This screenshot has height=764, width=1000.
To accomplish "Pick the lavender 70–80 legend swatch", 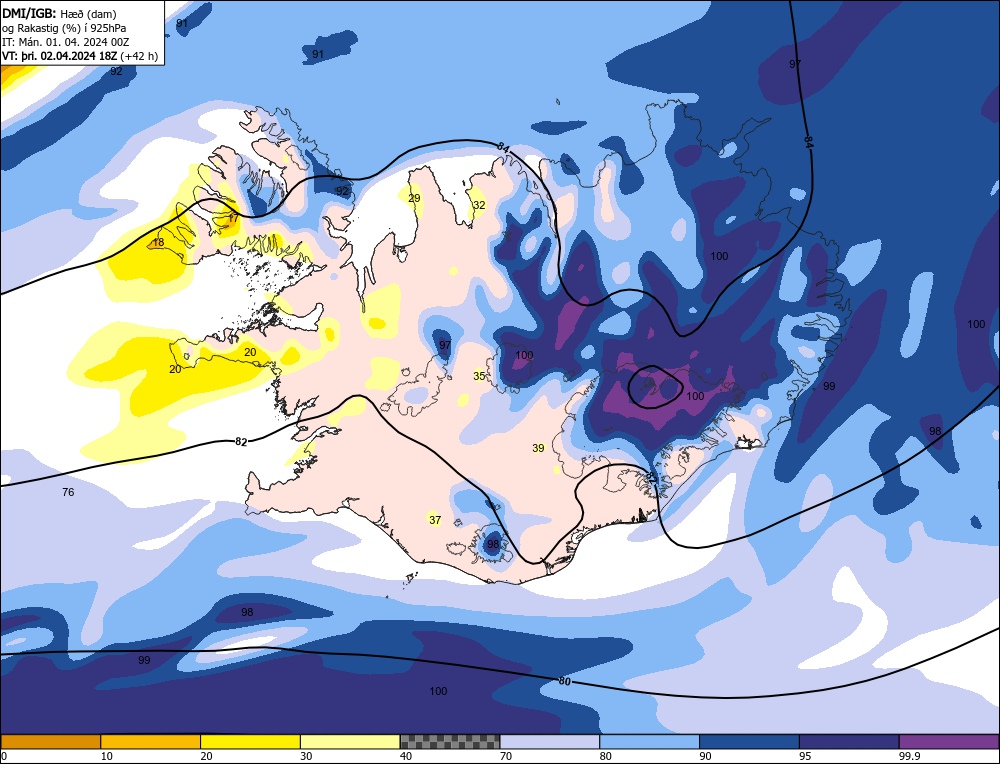I will click(550, 741).
